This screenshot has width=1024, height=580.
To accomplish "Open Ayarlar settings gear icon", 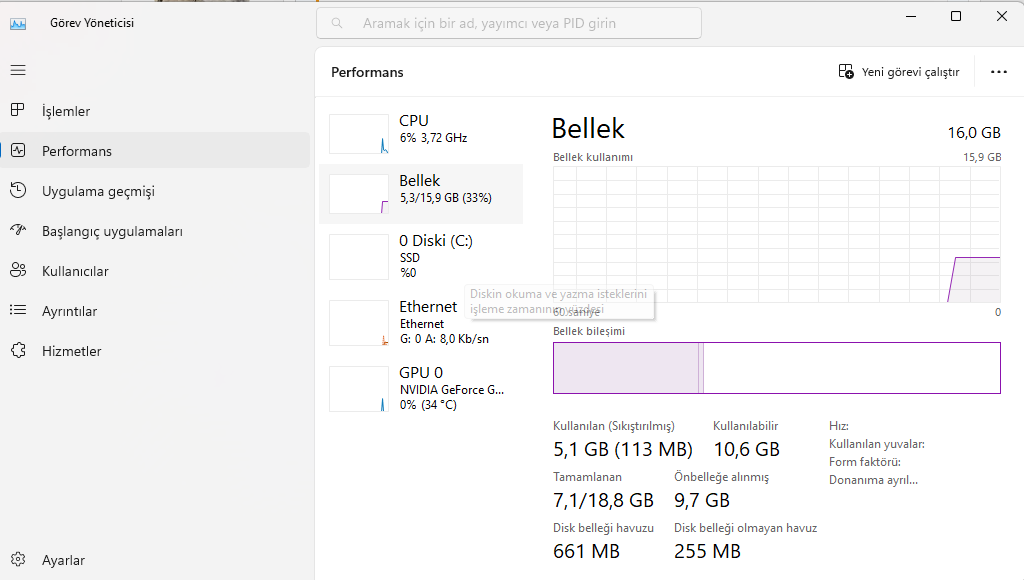I will (18, 560).
